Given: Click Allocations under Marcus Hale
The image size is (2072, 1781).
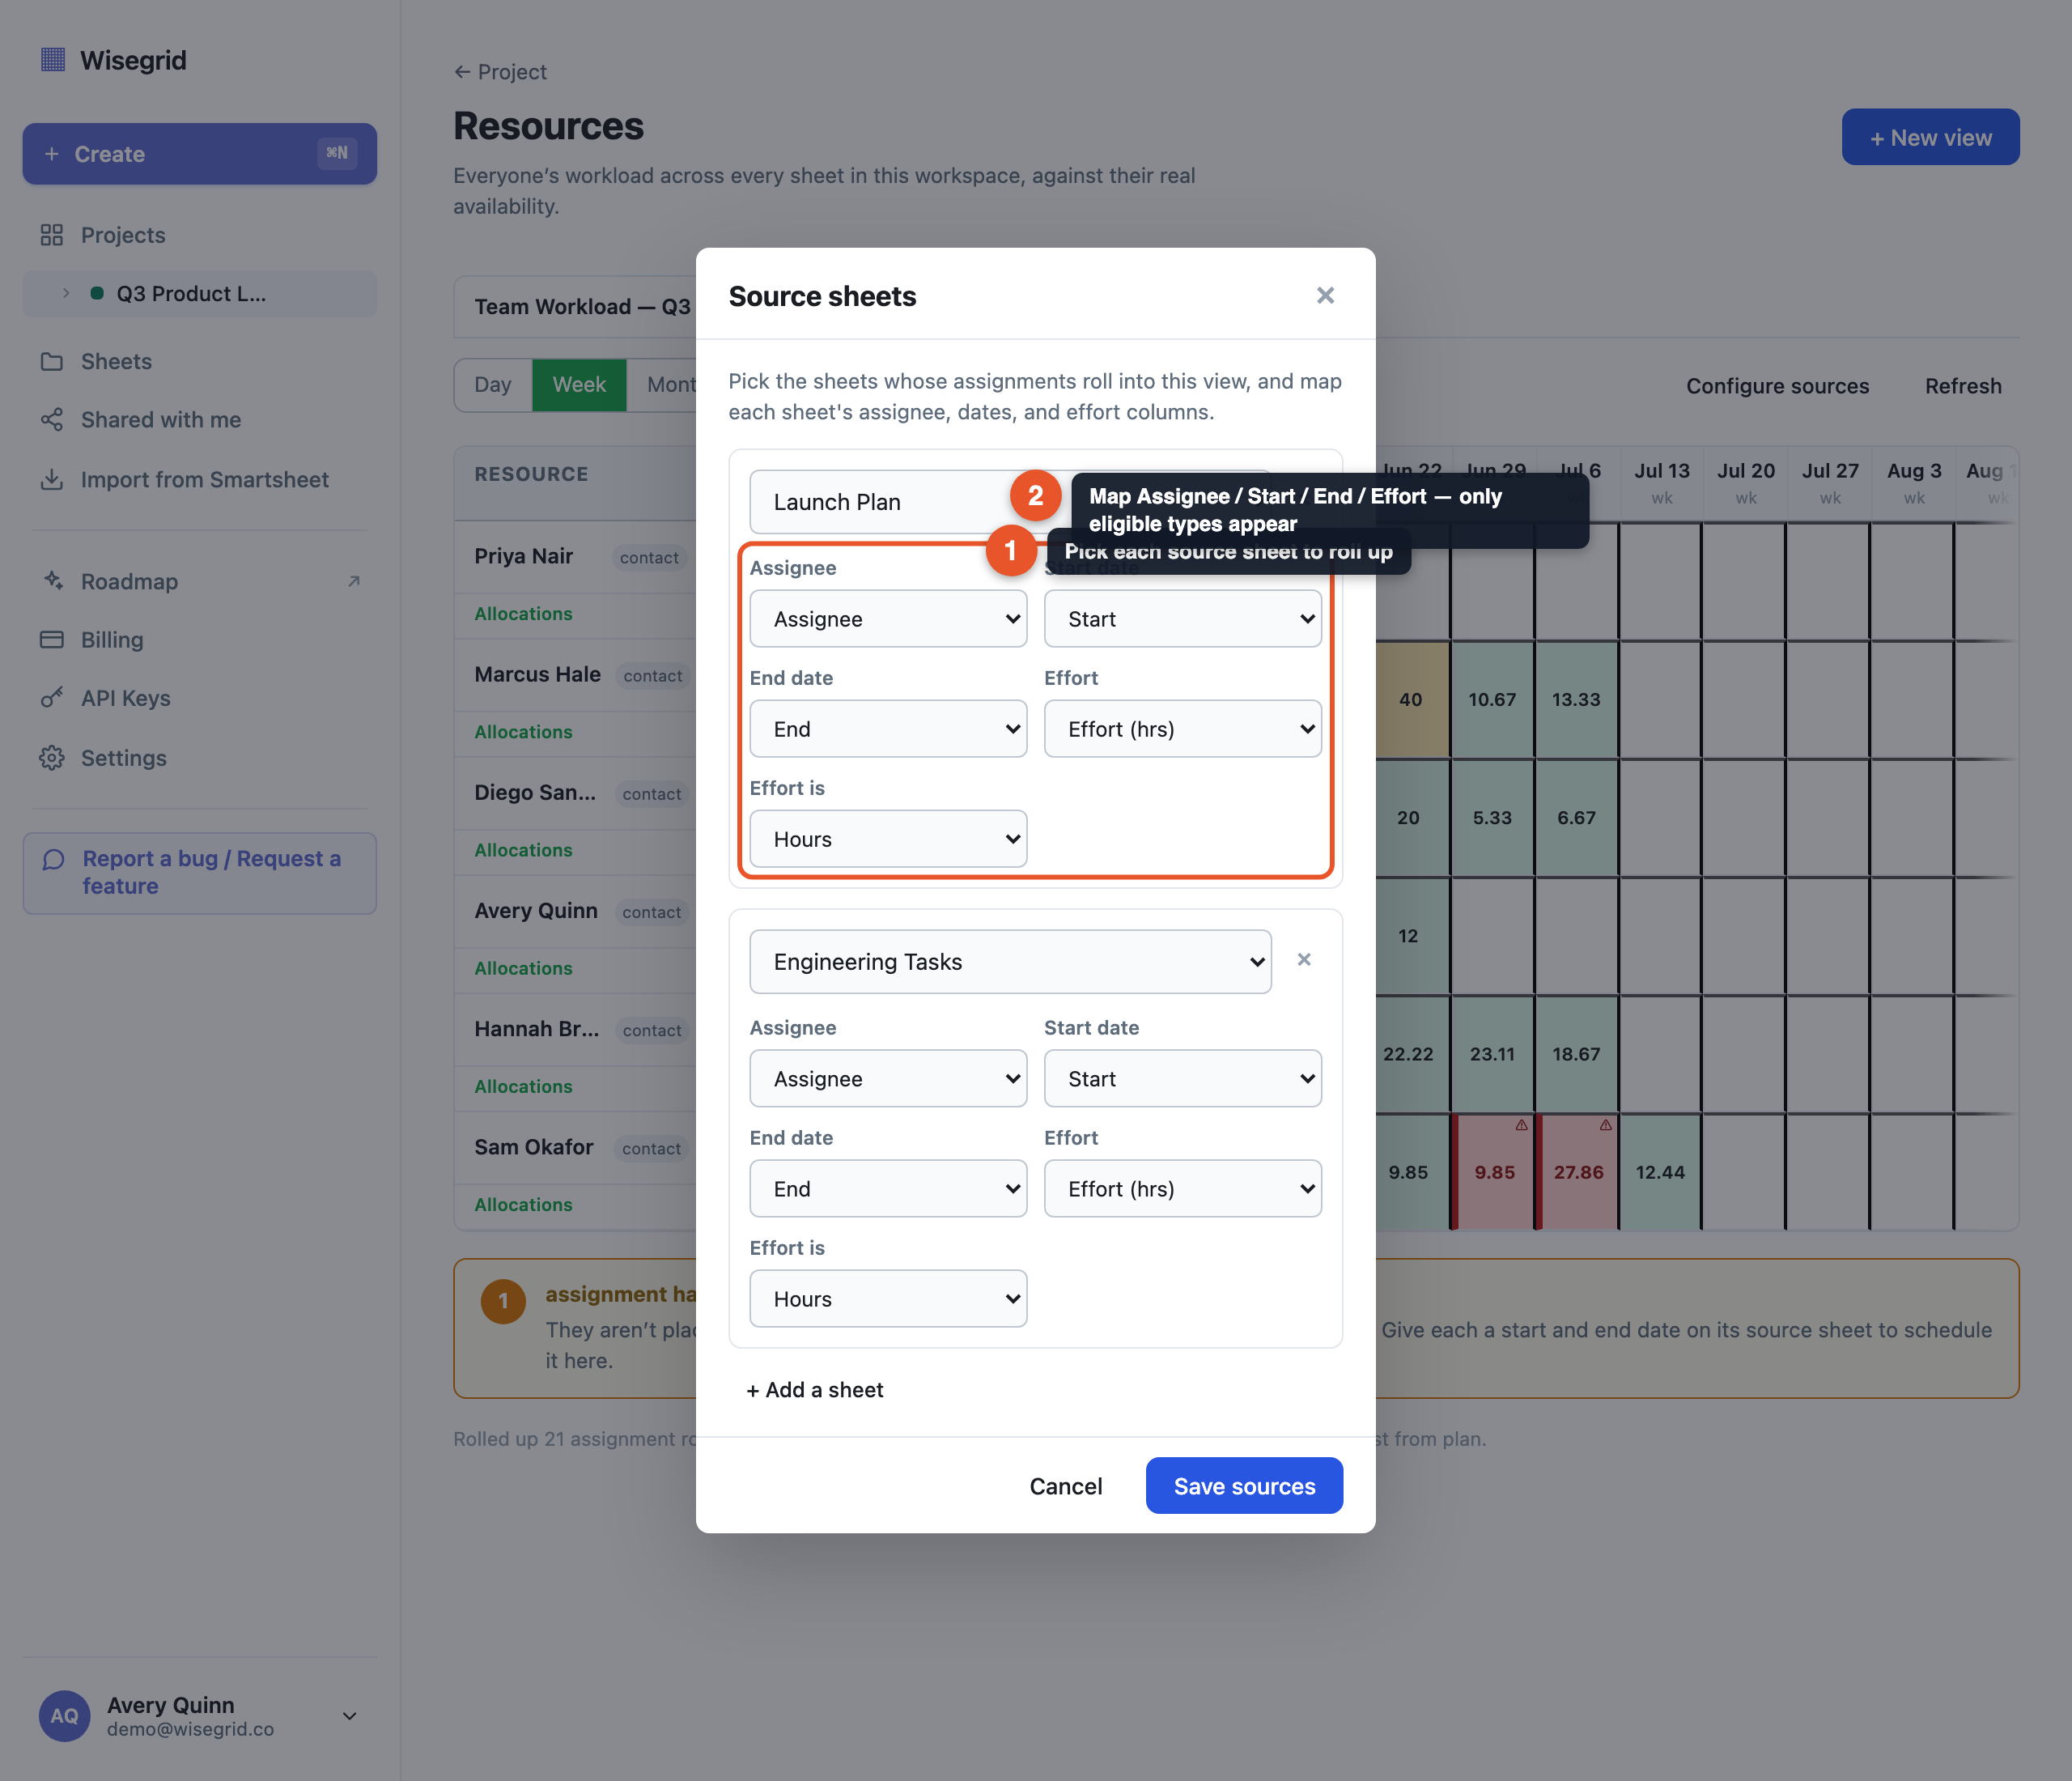Looking at the screenshot, I should click(x=523, y=732).
